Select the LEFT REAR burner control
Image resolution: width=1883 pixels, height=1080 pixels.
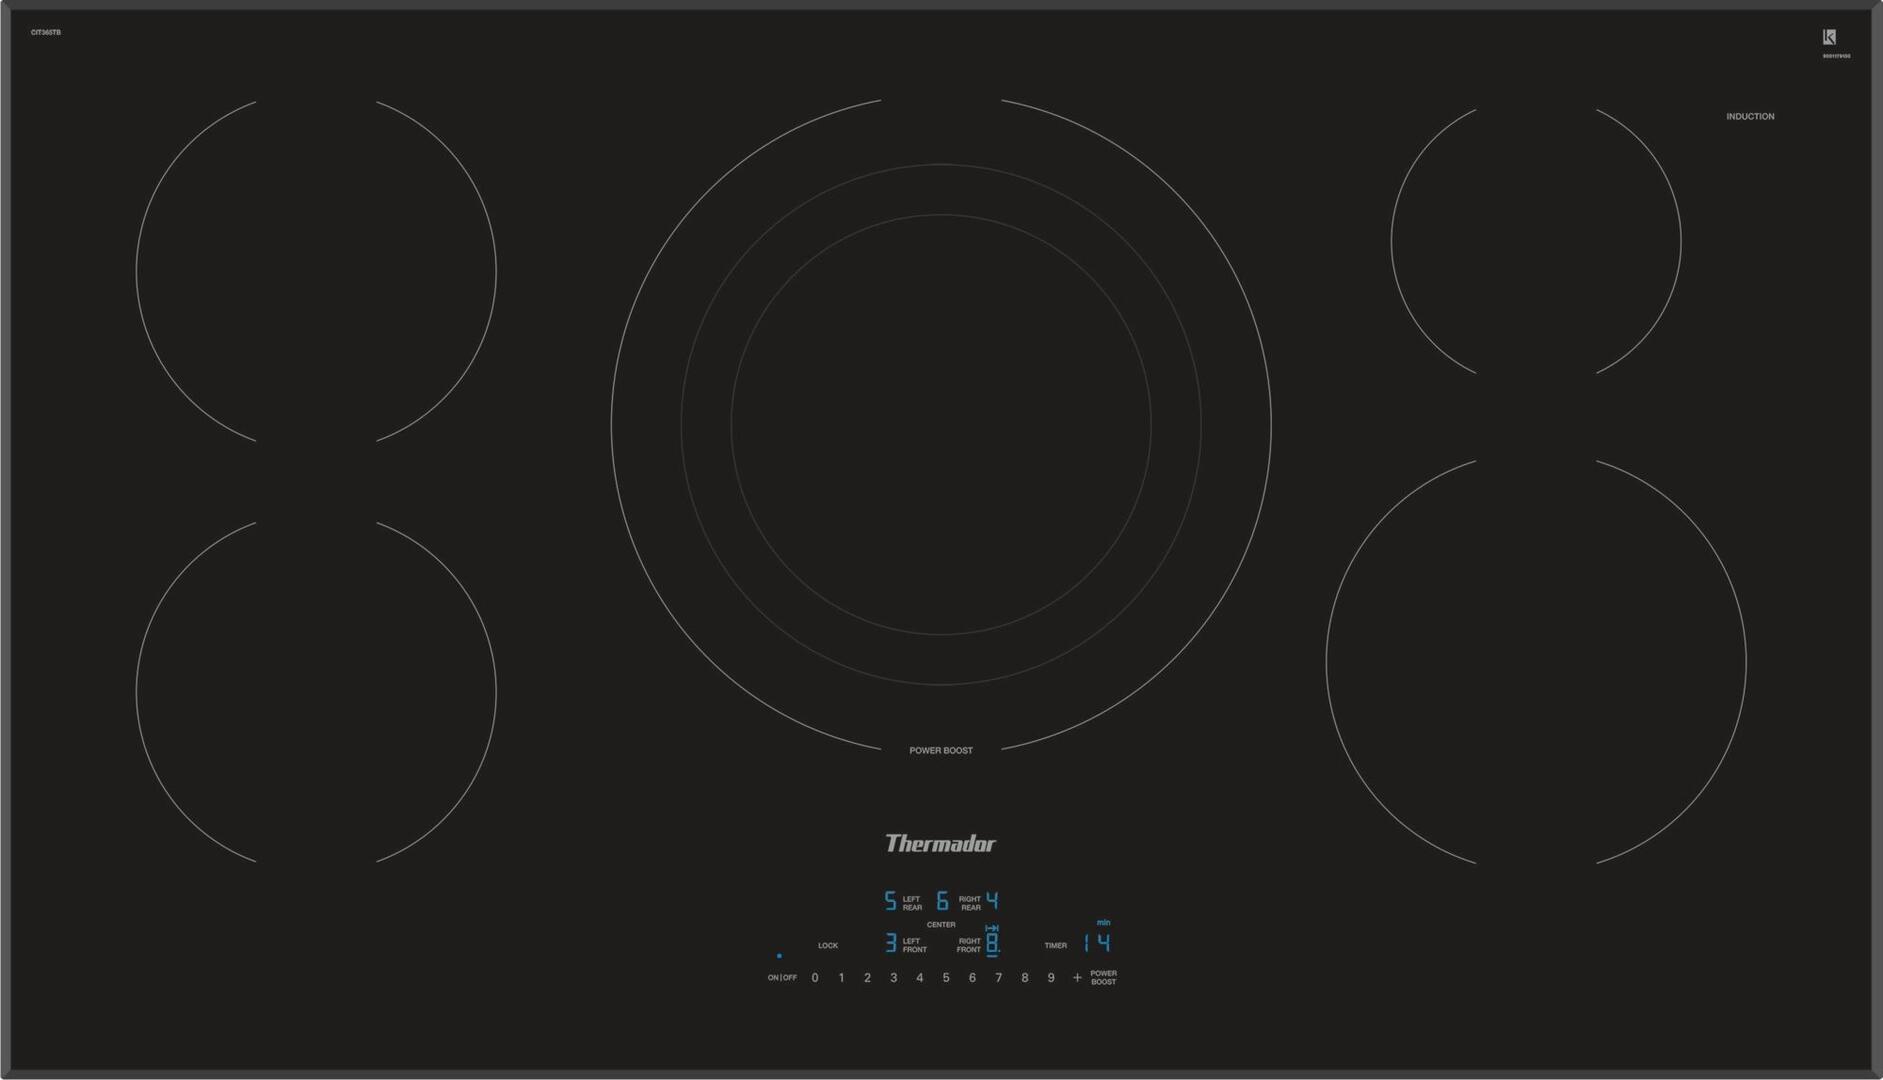(x=911, y=903)
